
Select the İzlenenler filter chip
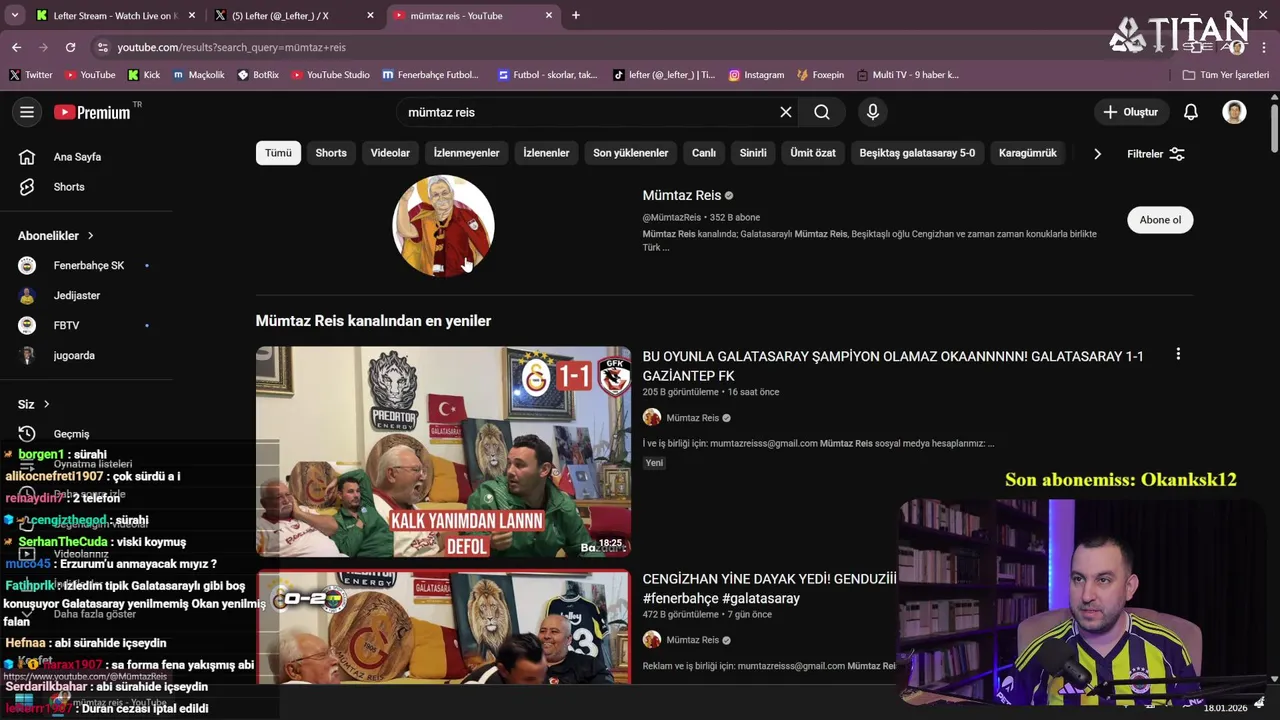546,153
